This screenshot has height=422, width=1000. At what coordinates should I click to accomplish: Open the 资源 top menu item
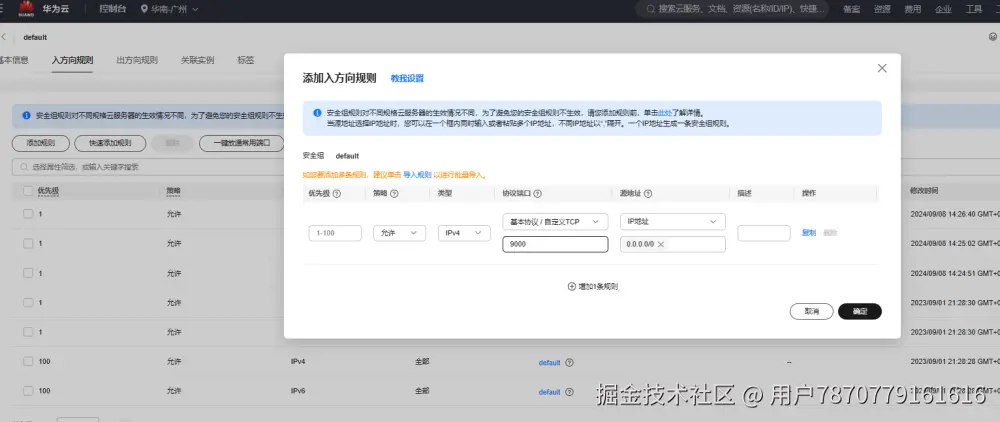click(883, 10)
